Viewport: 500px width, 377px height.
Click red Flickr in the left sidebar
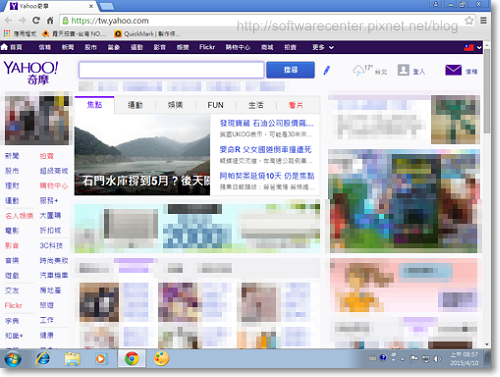click(x=13, y=305)
